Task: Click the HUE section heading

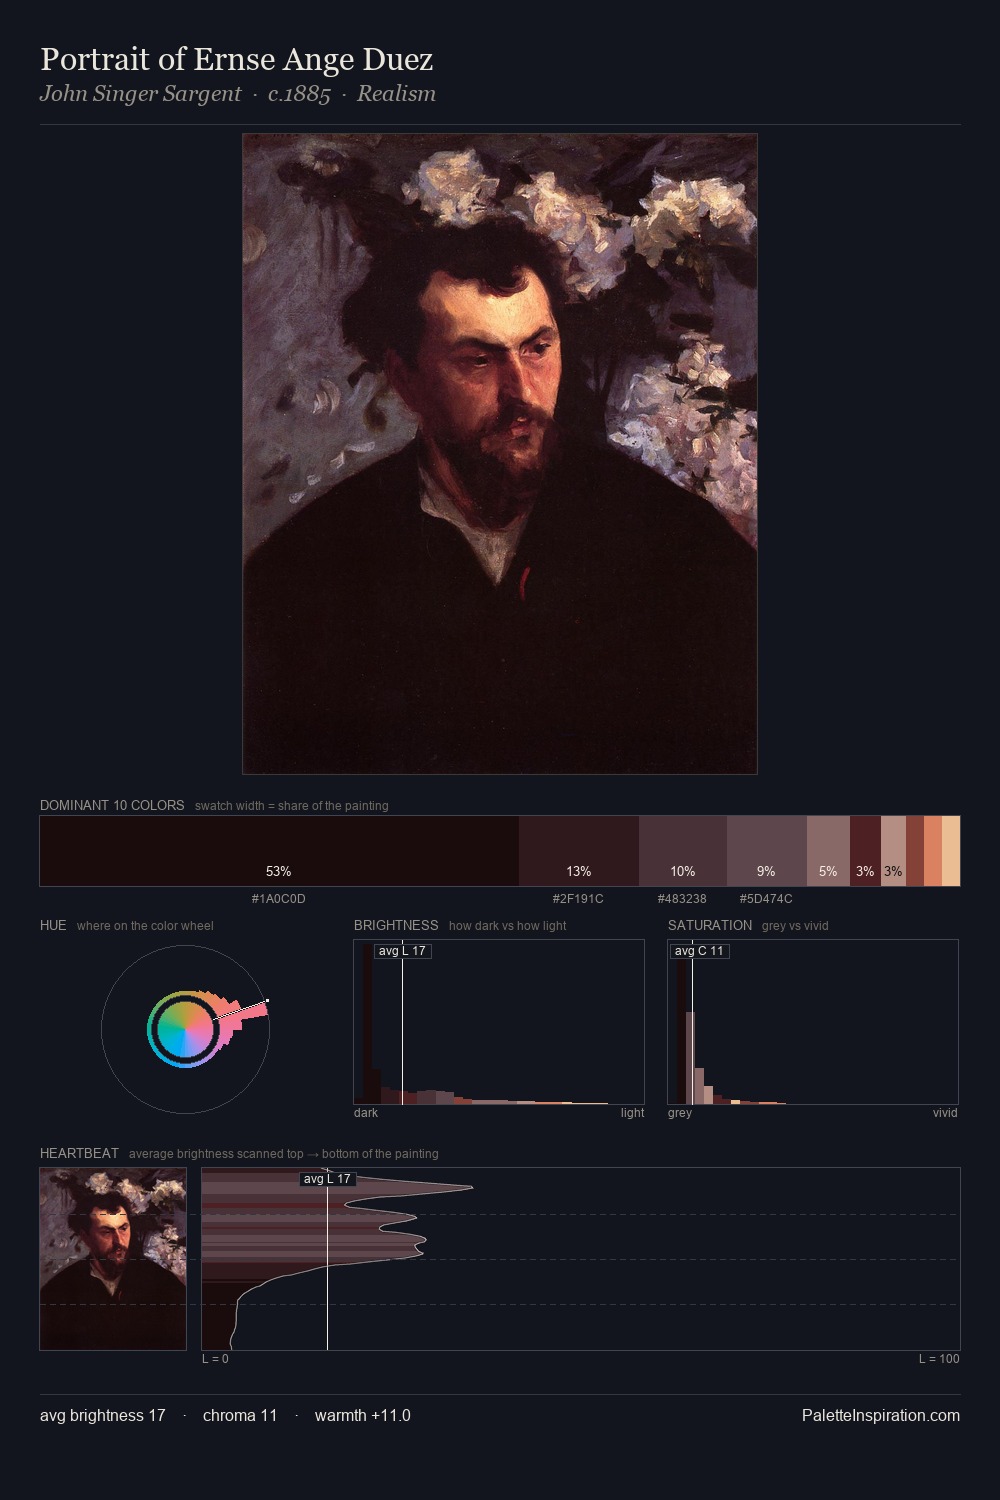Action: pos(53,925)
